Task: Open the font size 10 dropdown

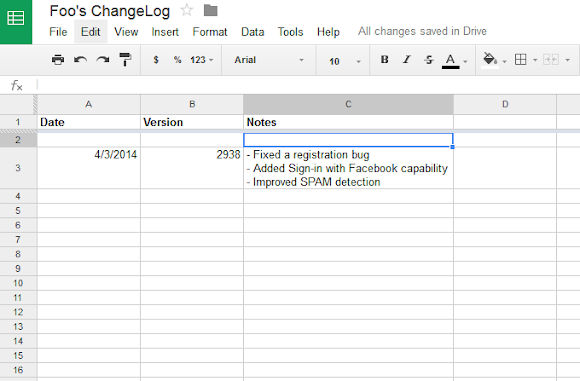Action: (345, 61)
